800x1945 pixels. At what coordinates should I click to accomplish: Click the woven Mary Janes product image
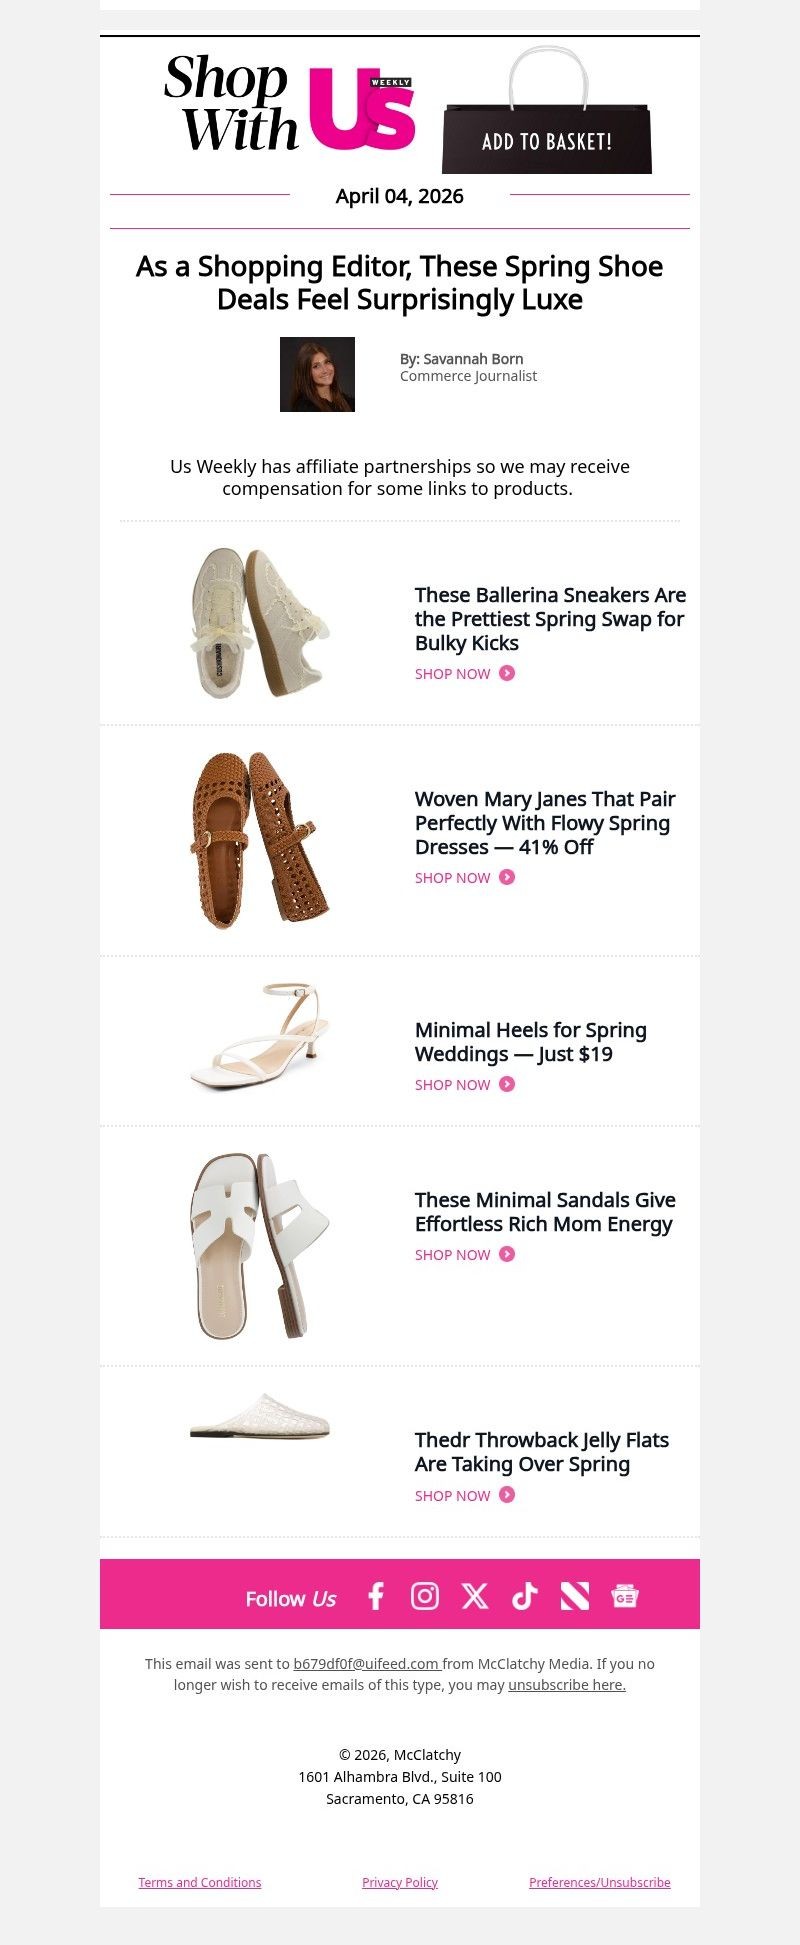(x=259, y=840)
